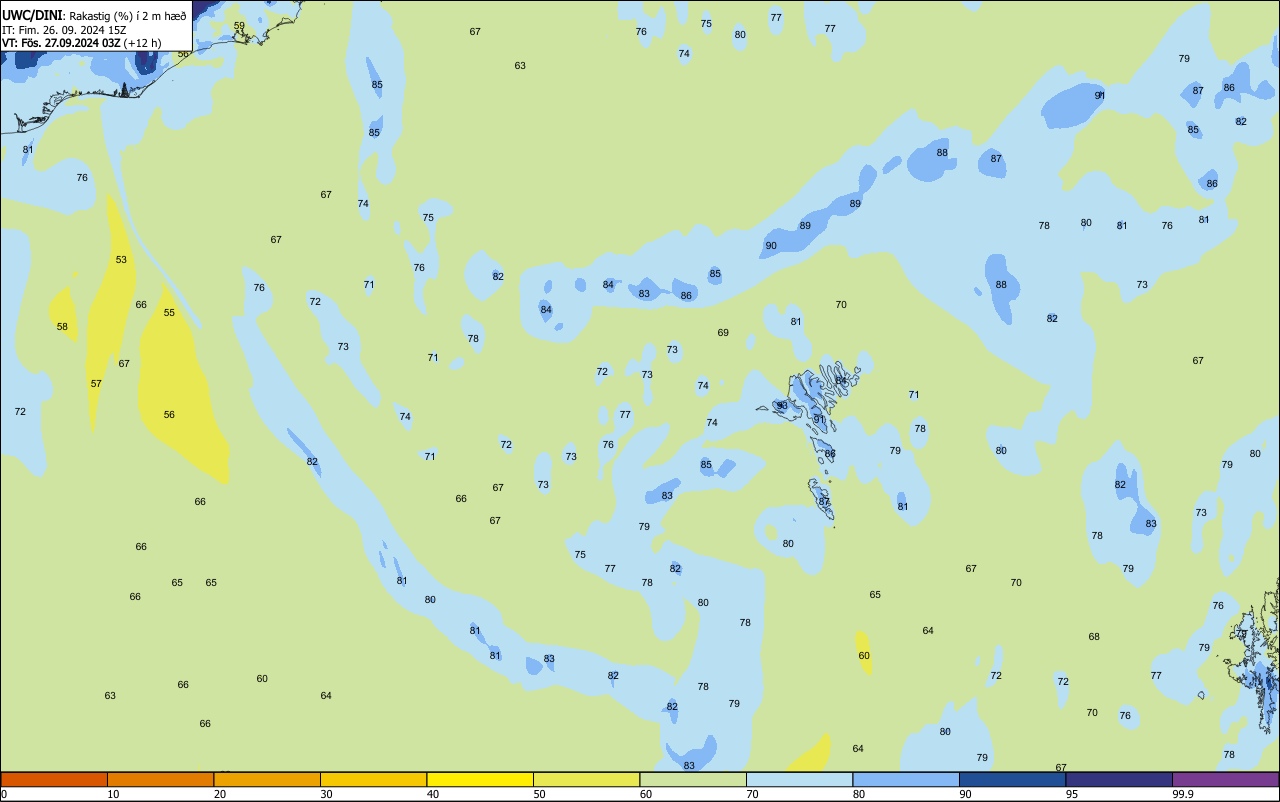Pick the 20–30 legend color segment

coord(267,779)
